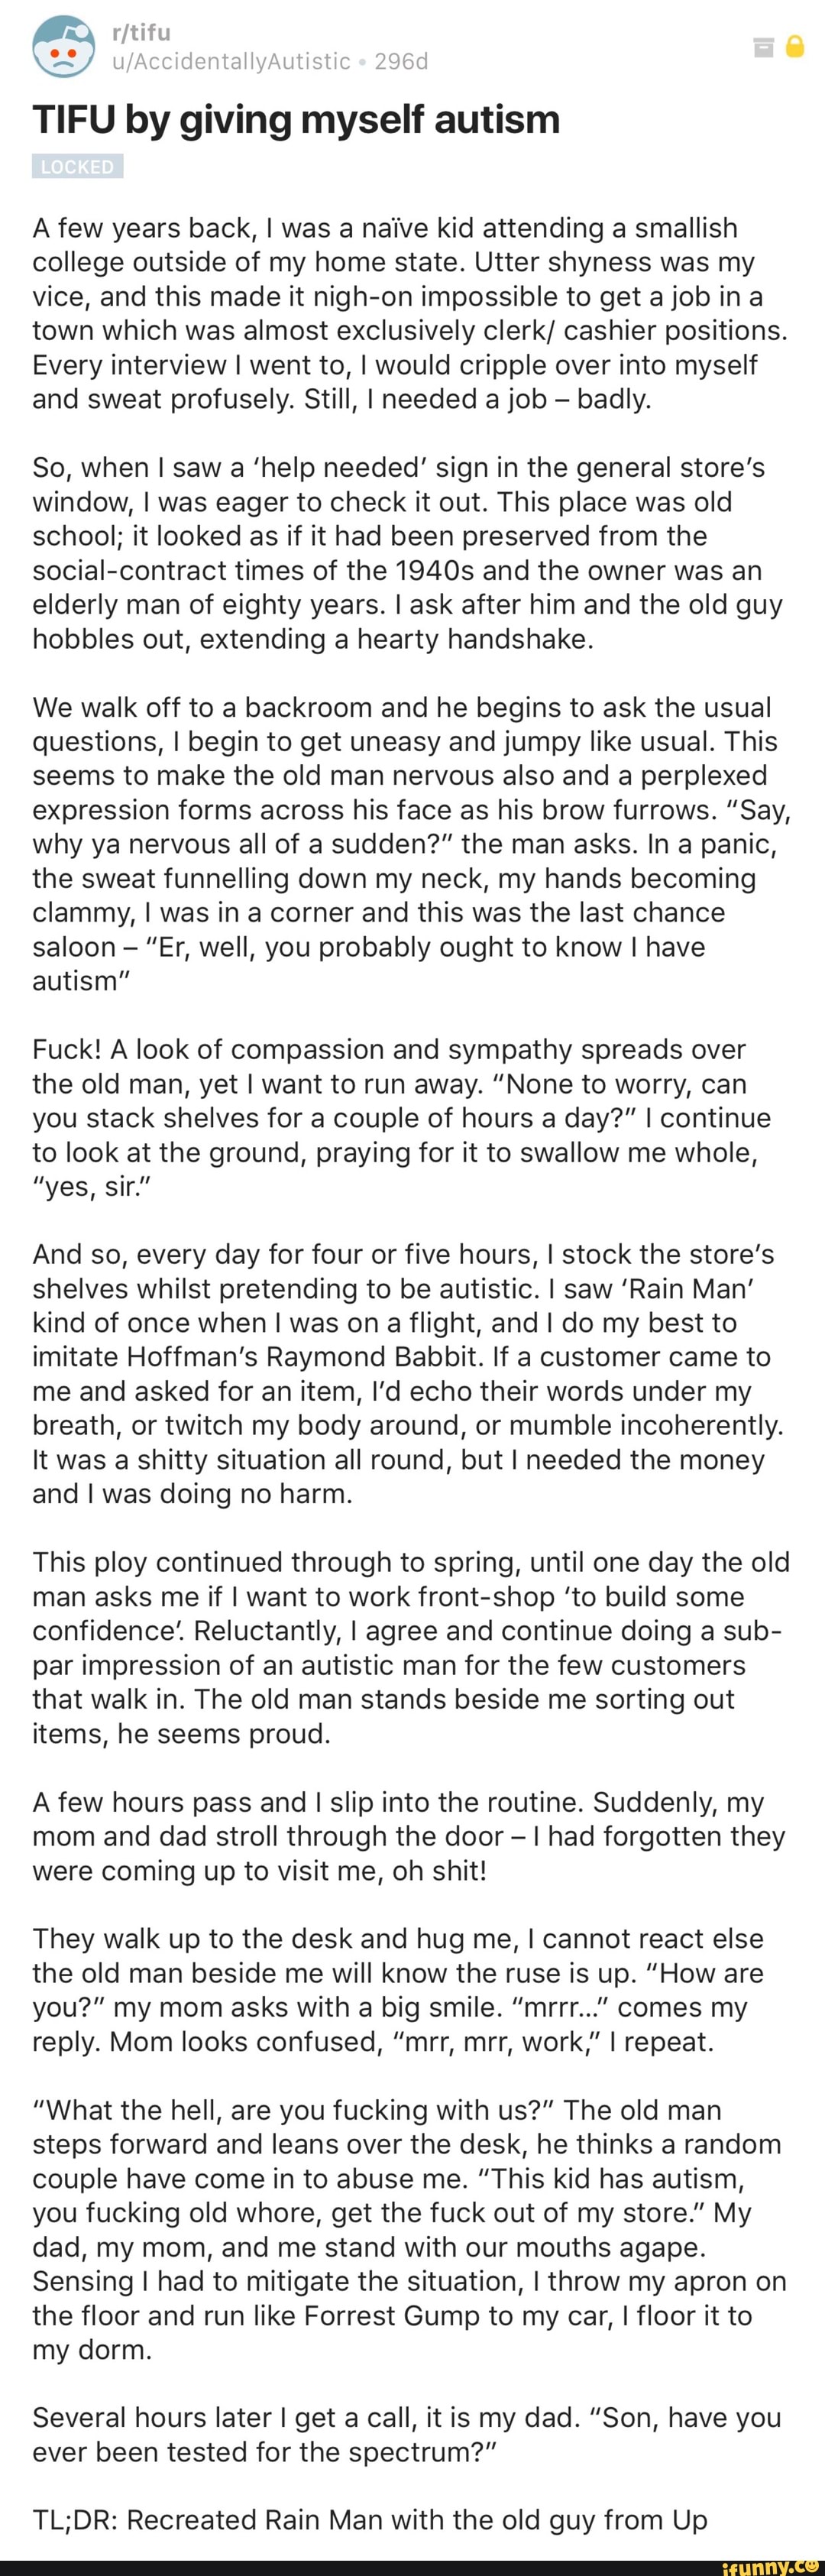Image resolution: width=825 pixels, height=2576 pixels.
Task: Click the paragraph starting 'What the hell'
Action: (410, 2229)
